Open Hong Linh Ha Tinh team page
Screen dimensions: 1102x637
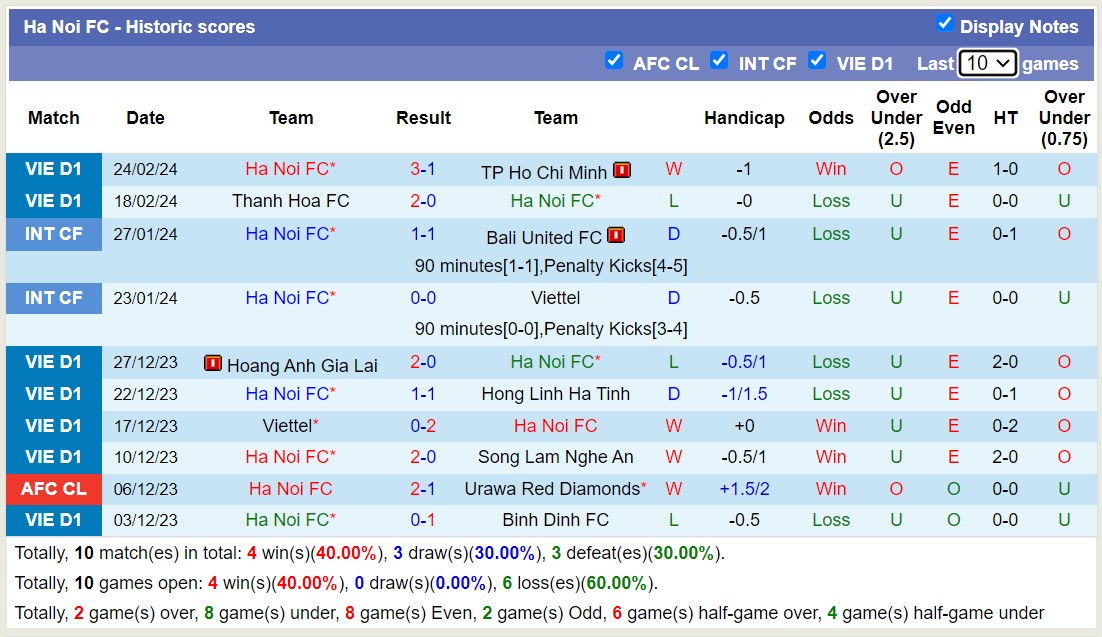(556, 394)
